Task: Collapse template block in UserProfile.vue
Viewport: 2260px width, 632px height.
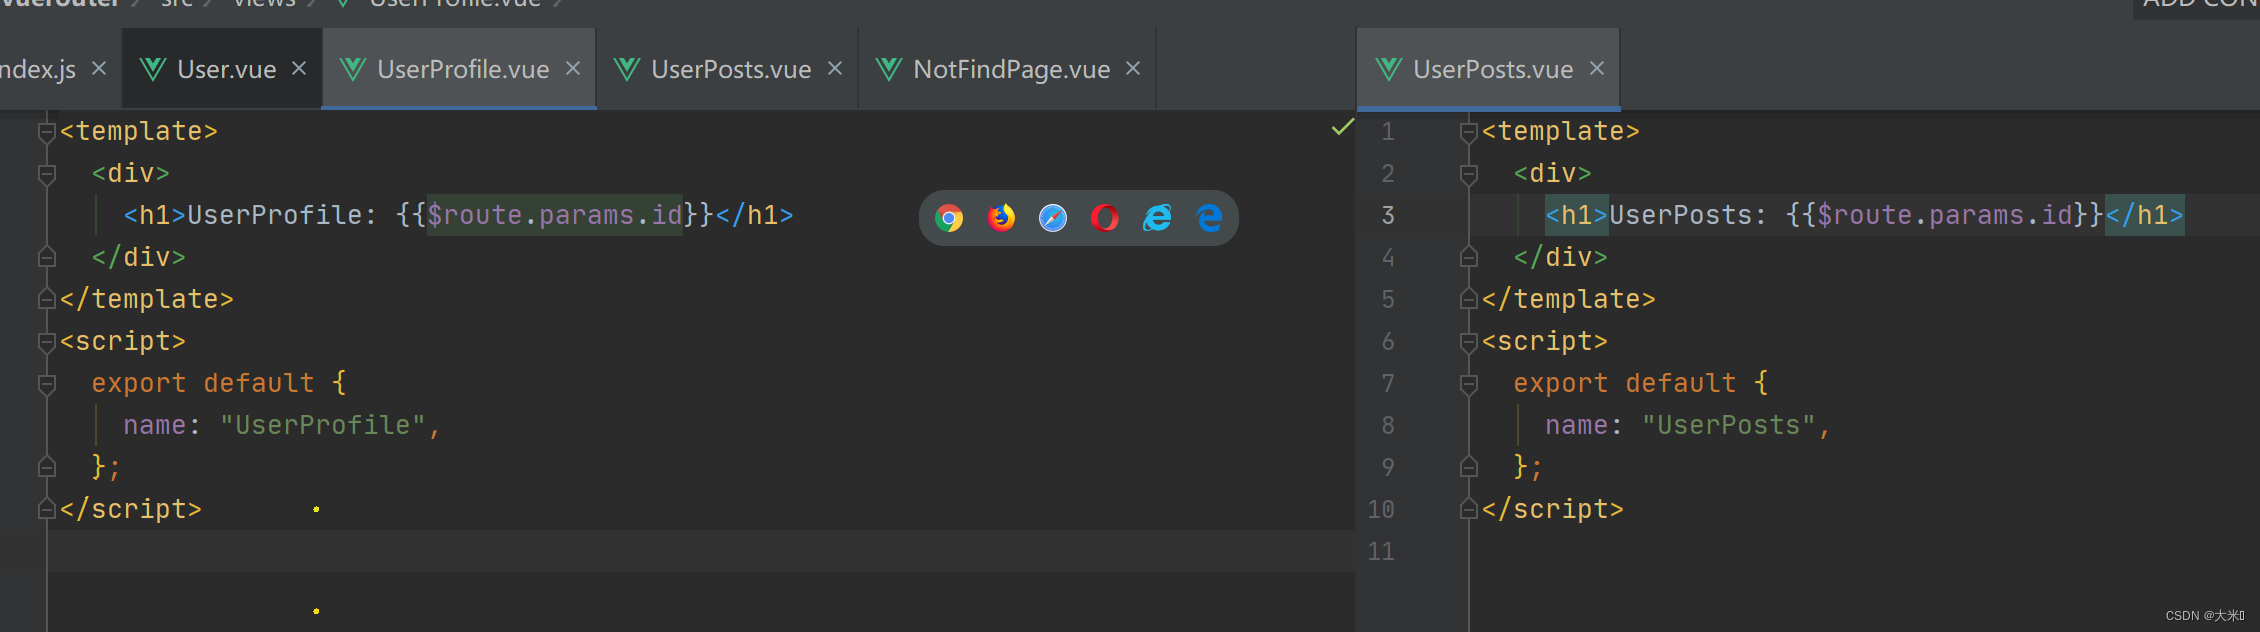Action: tap(46, 132)
